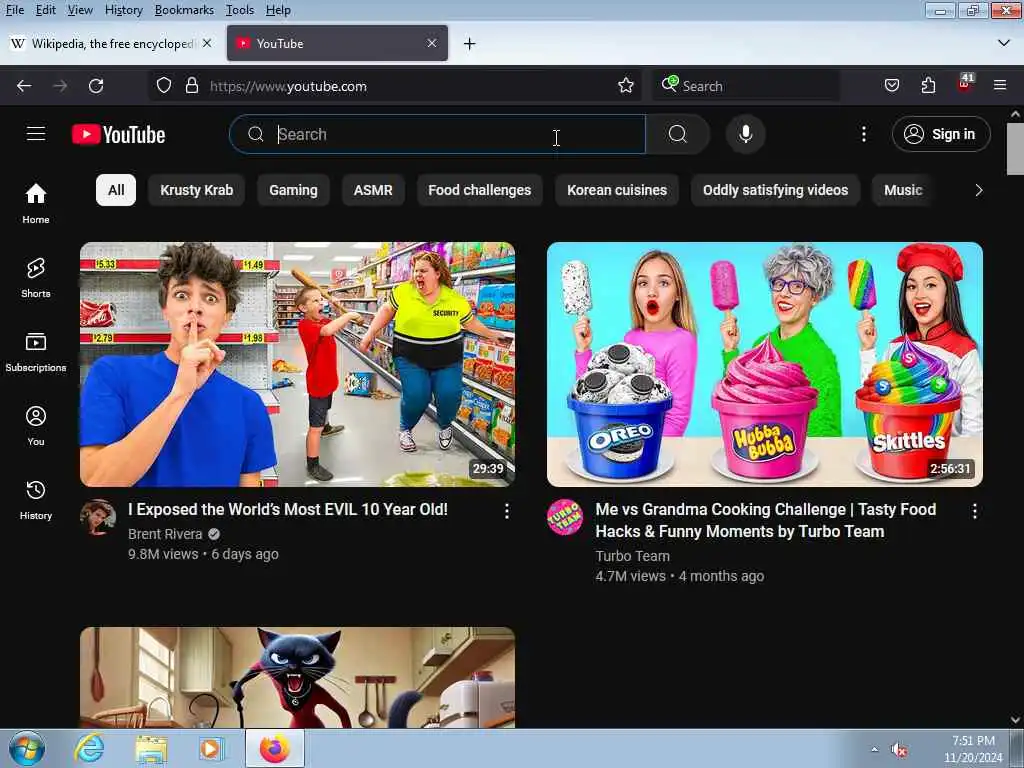This screenshot has width=1024, height=768.
Task: Open the File menu
Action: pyautogui.click(x=14, y=10)
